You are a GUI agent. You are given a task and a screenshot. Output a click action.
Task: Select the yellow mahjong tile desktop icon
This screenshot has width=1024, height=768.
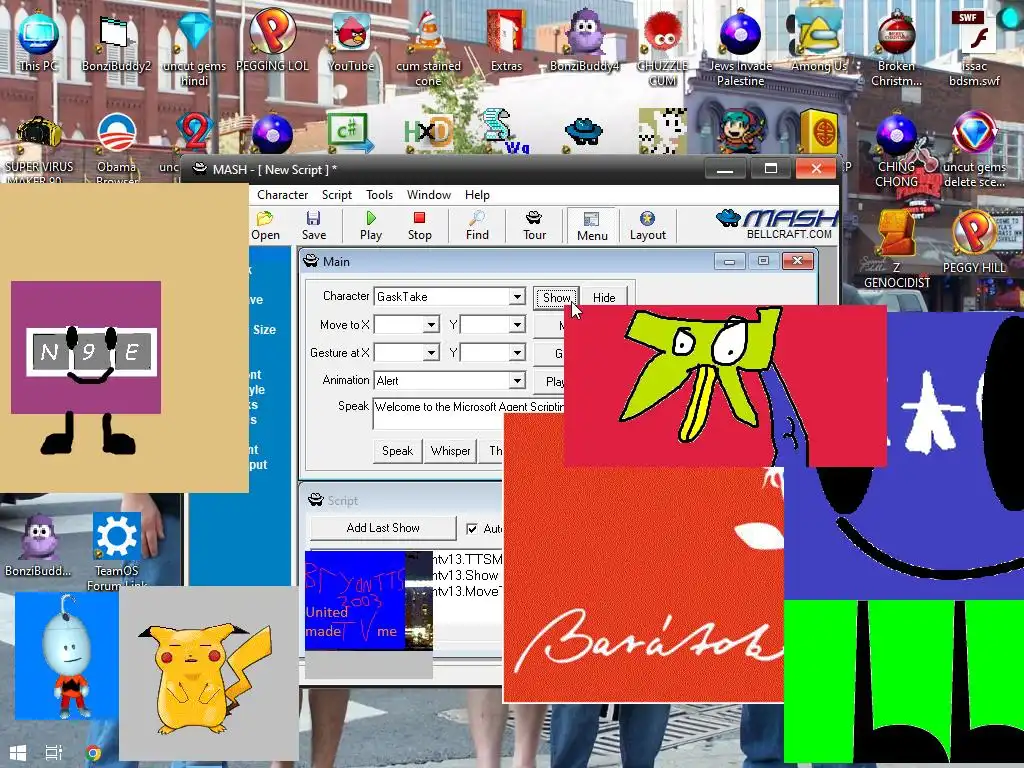point(819,131)
